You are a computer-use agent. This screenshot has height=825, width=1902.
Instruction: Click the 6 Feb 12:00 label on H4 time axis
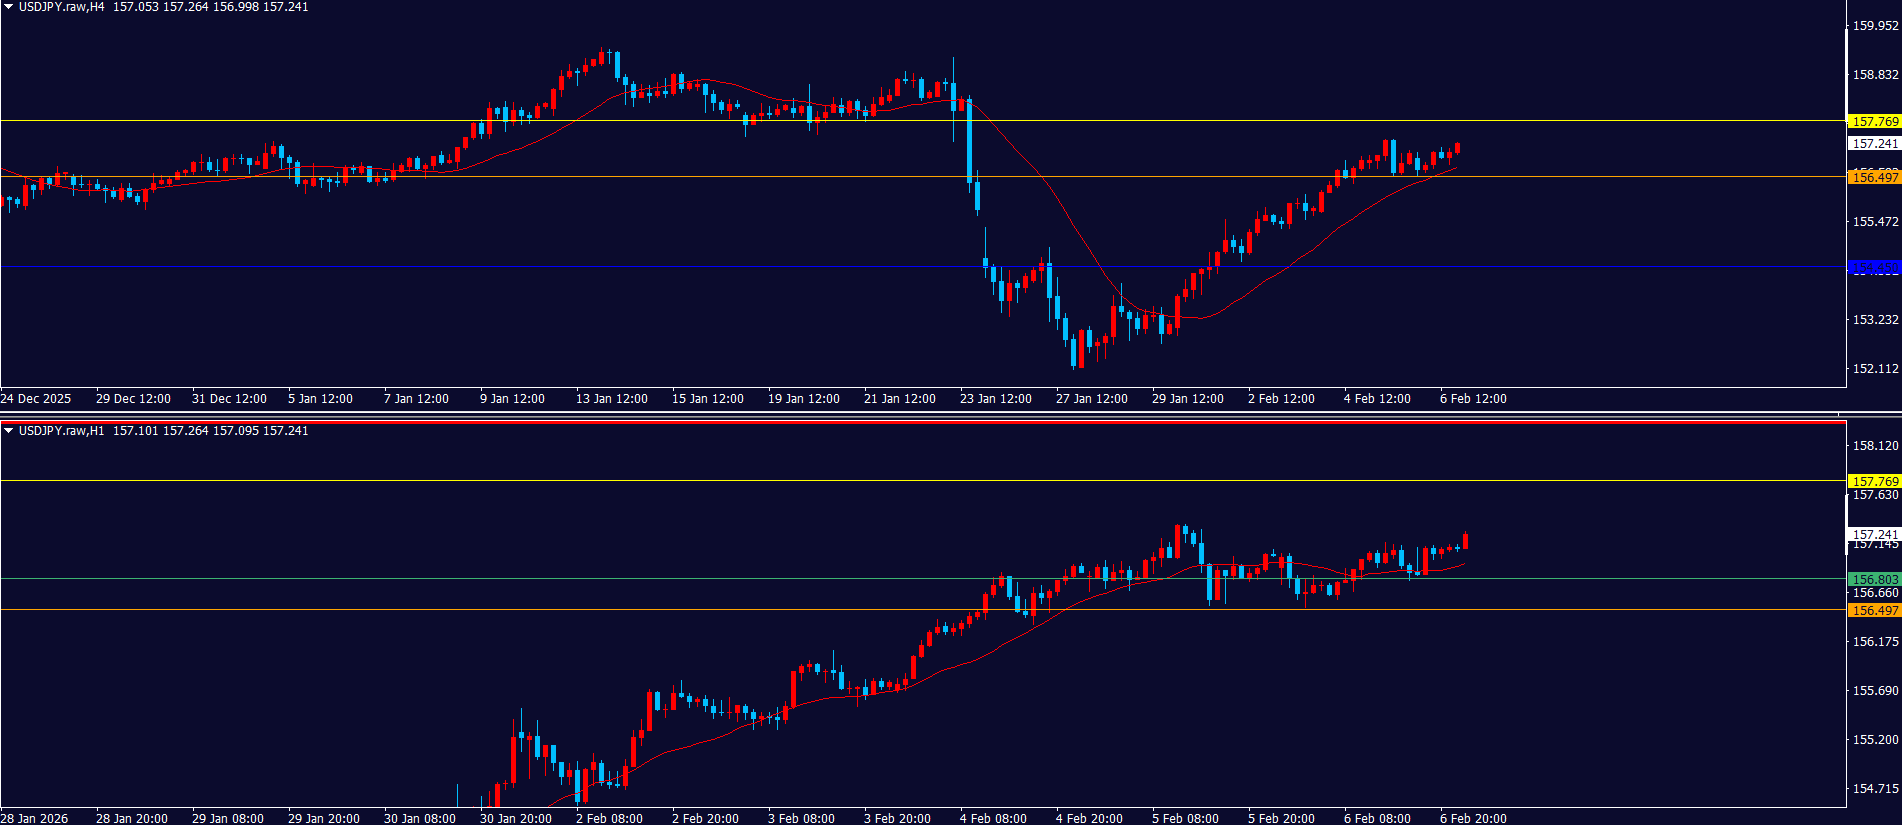click(1473, 399)
